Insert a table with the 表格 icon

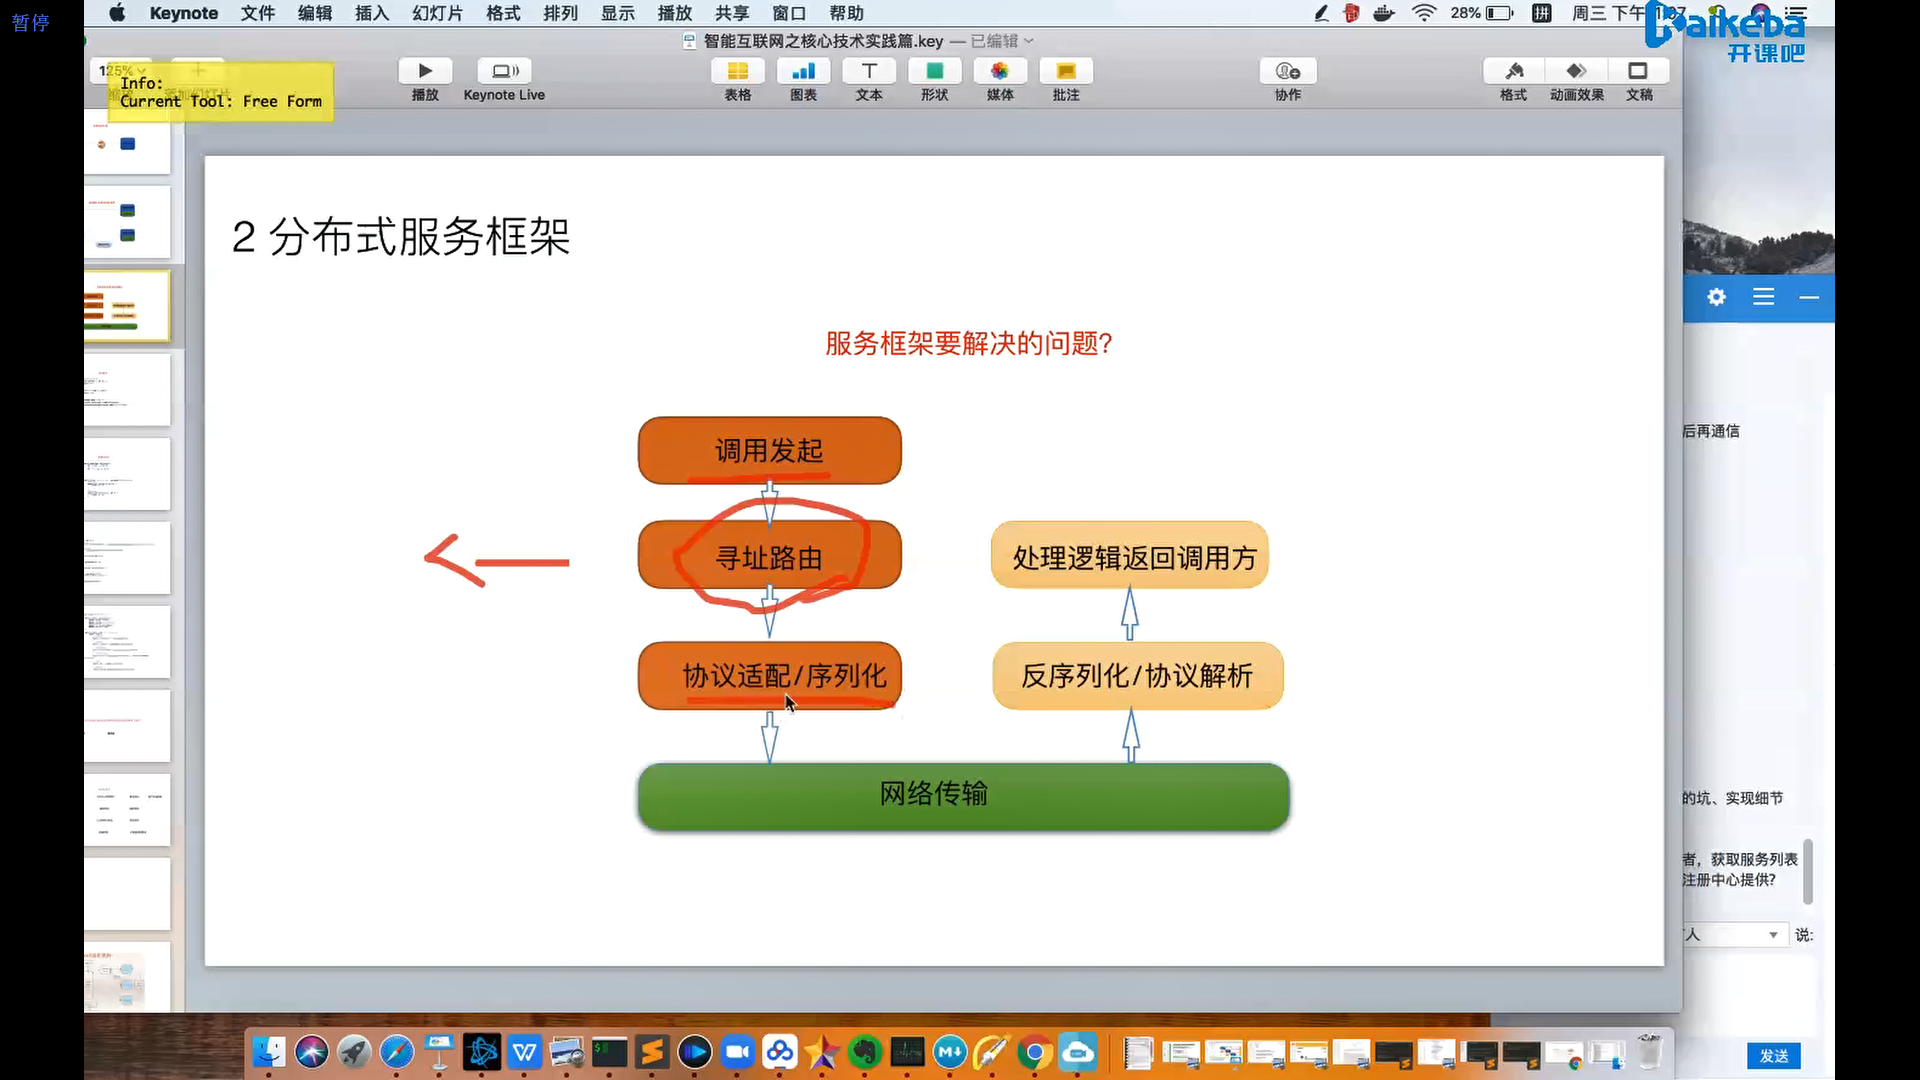tap(737, 71)
